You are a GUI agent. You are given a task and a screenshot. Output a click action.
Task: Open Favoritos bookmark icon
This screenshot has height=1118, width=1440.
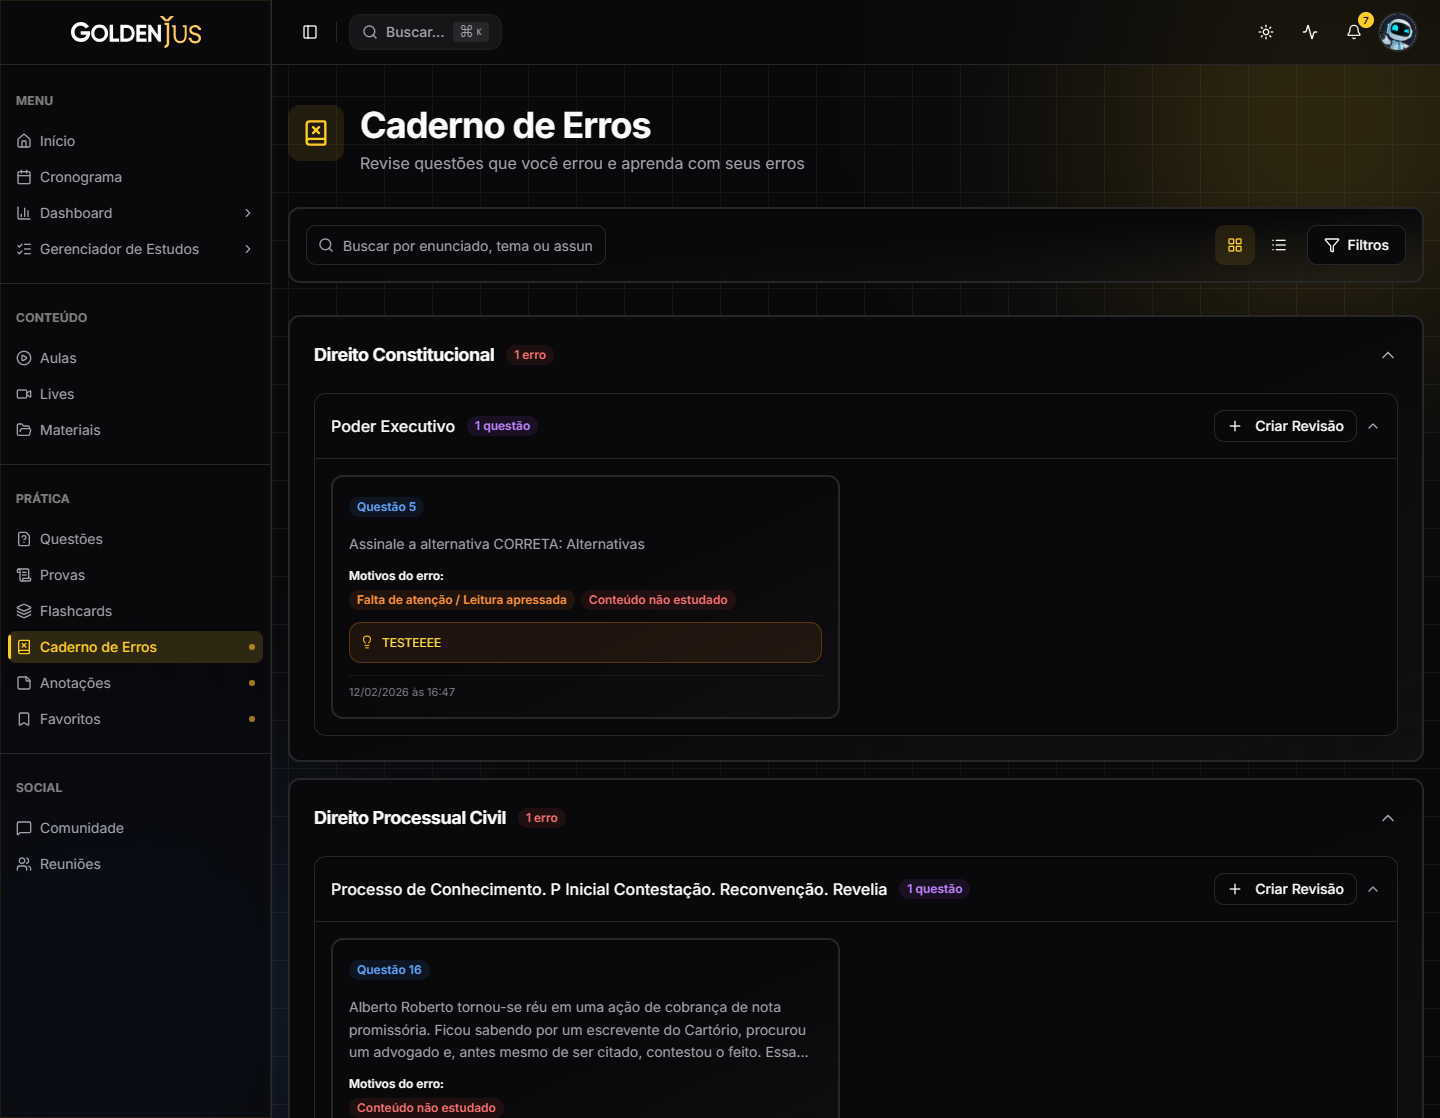pos(24,719)
